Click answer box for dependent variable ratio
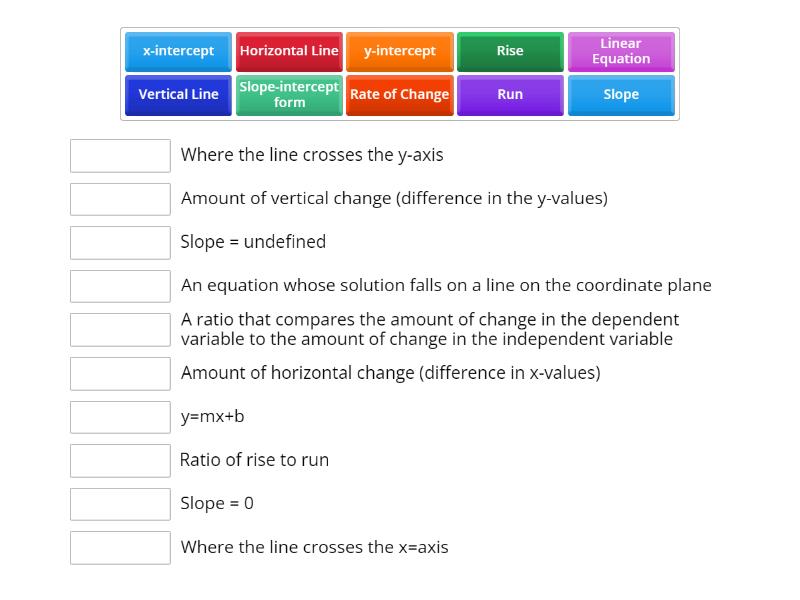 (x=120, y=330)
